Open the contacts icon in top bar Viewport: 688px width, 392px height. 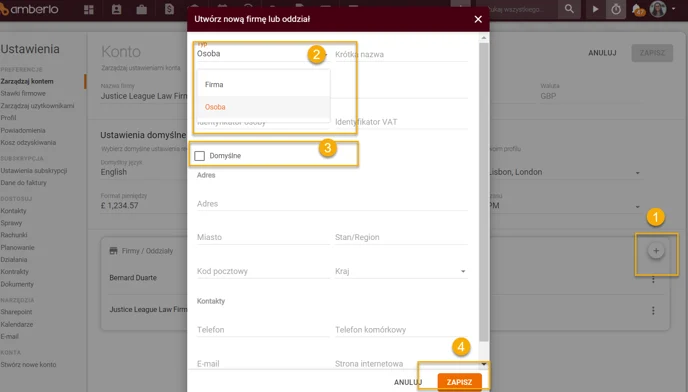click(x=116, y=9)
